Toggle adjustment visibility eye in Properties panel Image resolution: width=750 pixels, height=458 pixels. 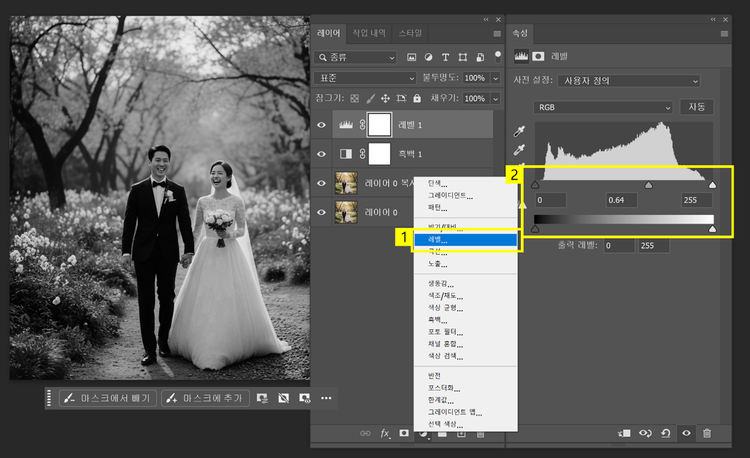[x=686, y=433]
